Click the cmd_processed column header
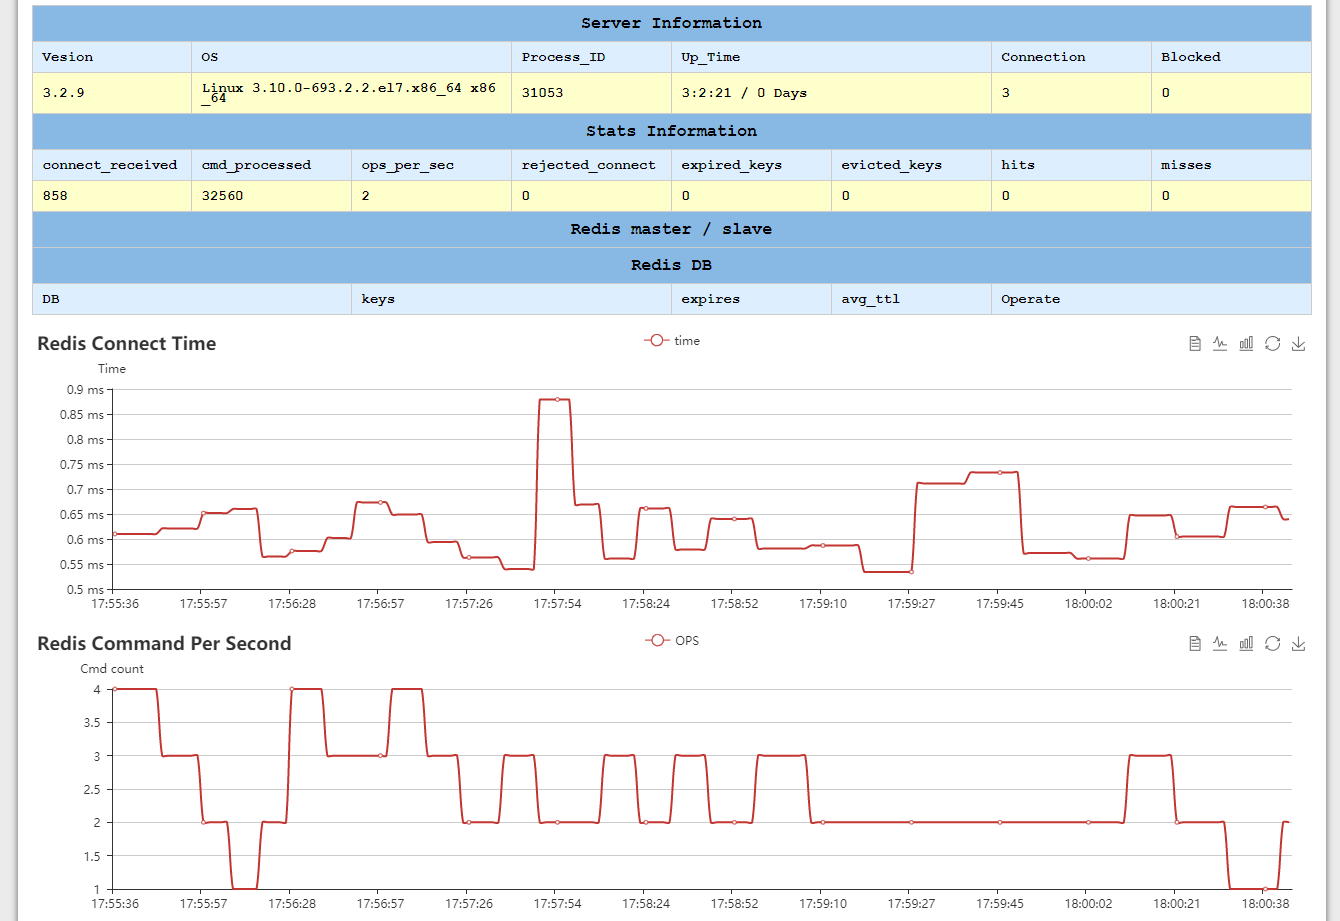This screenshot has height=921, width=1340. (x=271, y=165)
